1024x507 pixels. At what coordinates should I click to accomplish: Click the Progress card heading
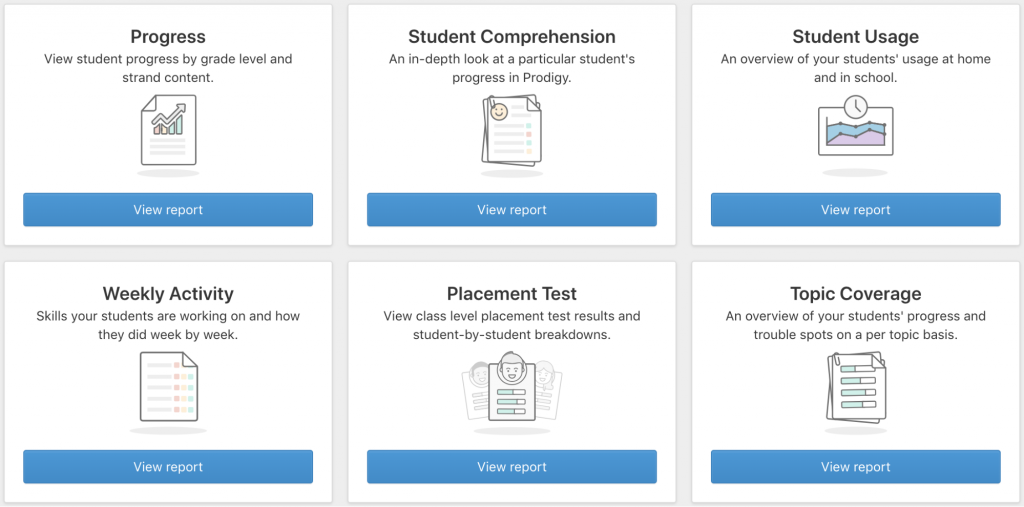point(168,37)
